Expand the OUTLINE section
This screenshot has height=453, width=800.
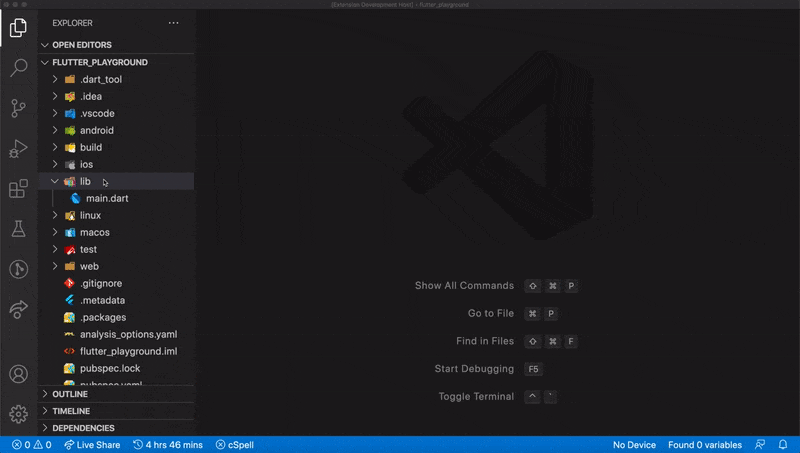coord(116,394)
